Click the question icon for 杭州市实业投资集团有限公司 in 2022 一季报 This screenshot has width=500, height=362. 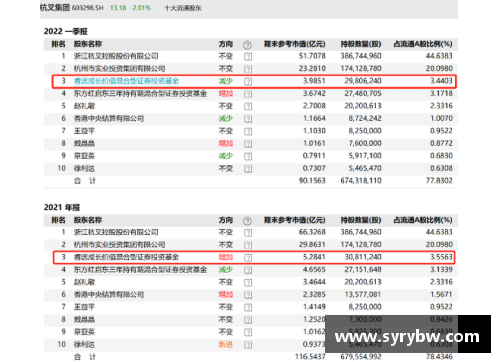pos(248,69)
